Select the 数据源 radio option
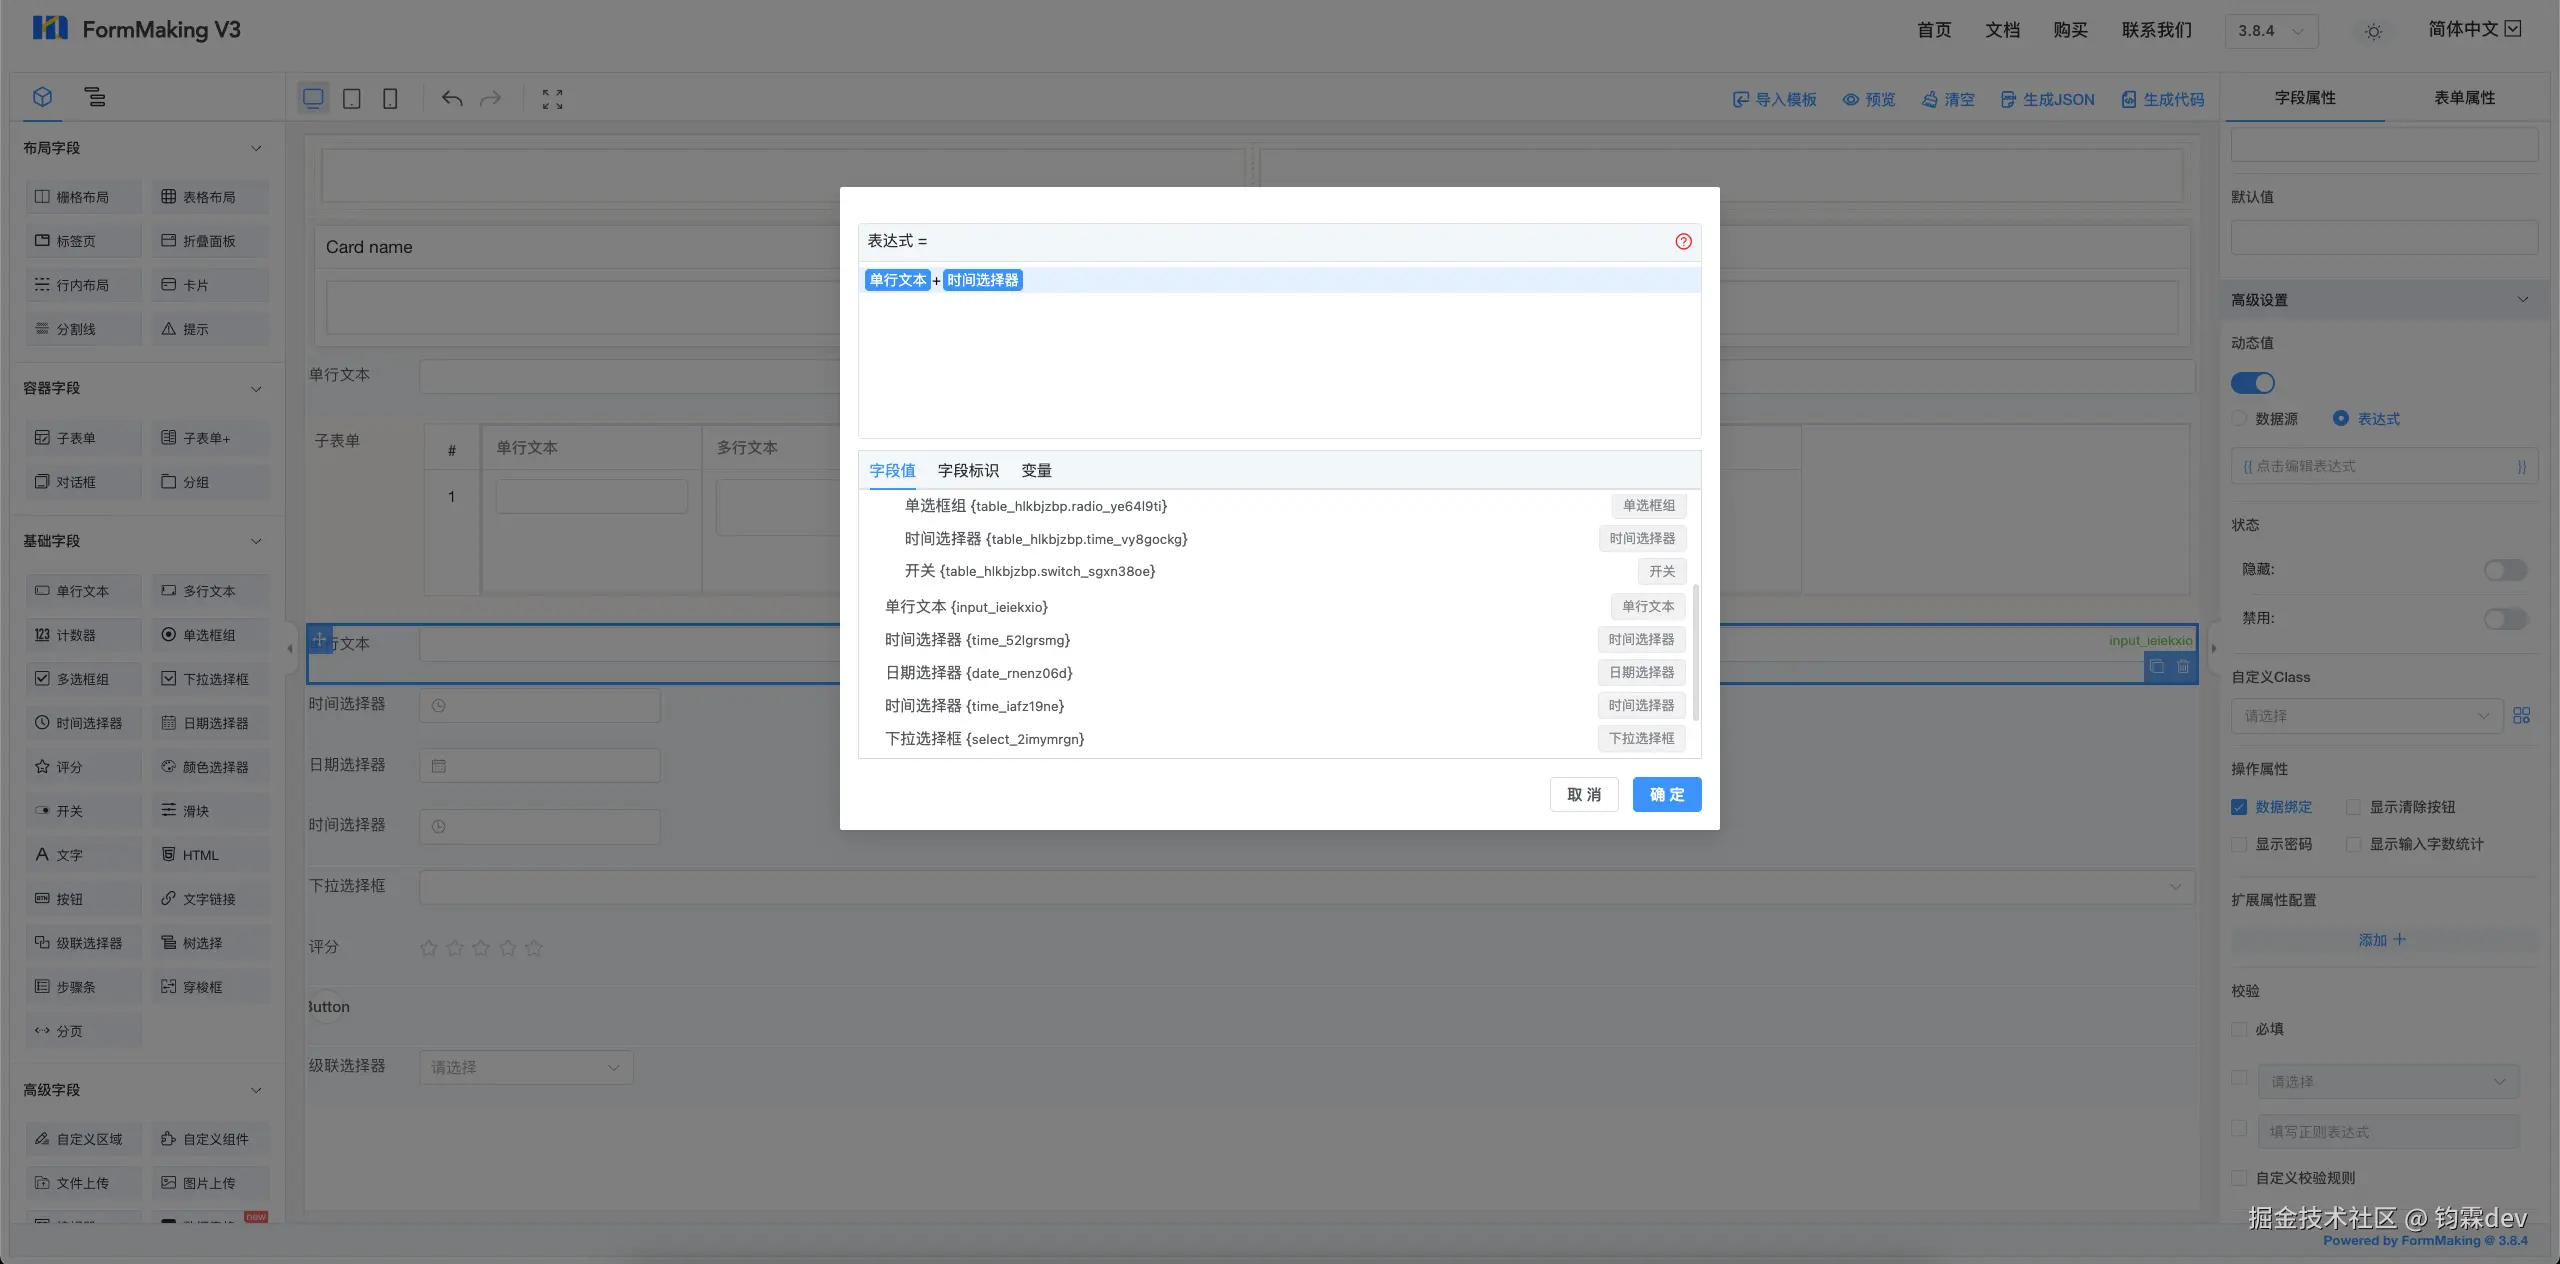The height and width of the screenshot is (1264, 2560). 2240,419
